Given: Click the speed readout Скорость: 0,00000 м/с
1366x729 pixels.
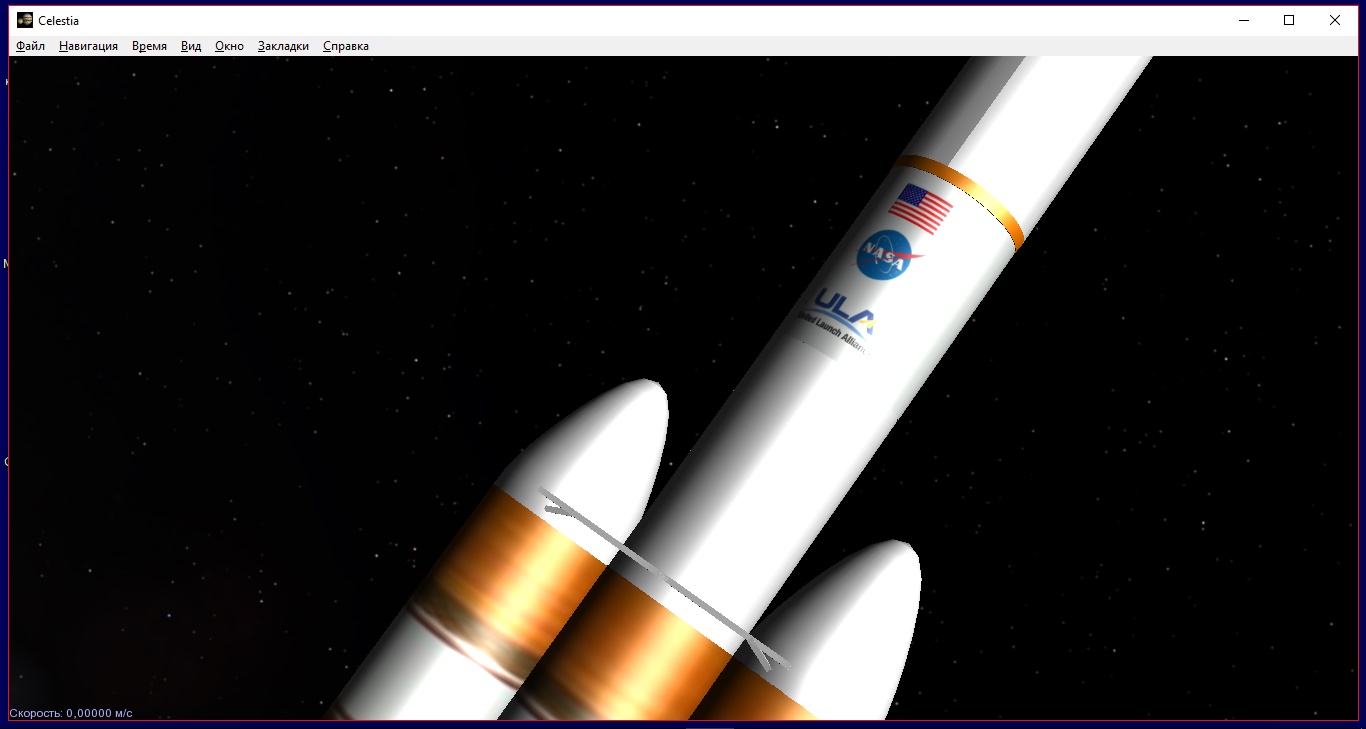Looking at the screenshot, I should pos(71,713).
